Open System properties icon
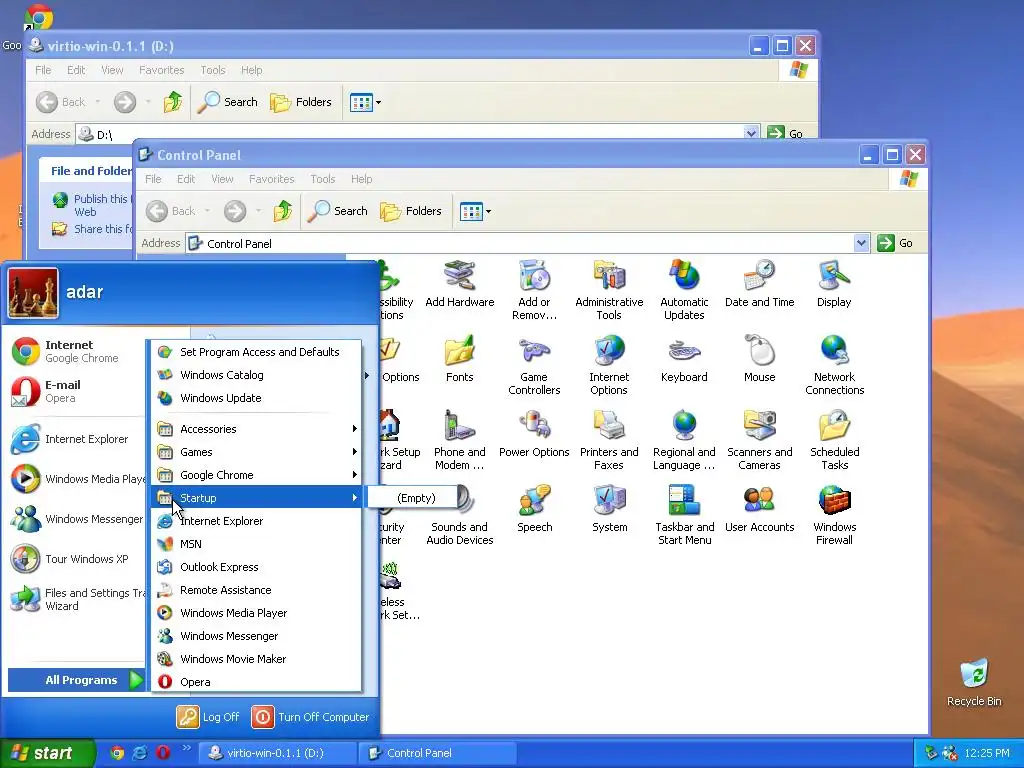This screenshot has height=768, width=1024. pyautogui.click(x=609, y=509)
